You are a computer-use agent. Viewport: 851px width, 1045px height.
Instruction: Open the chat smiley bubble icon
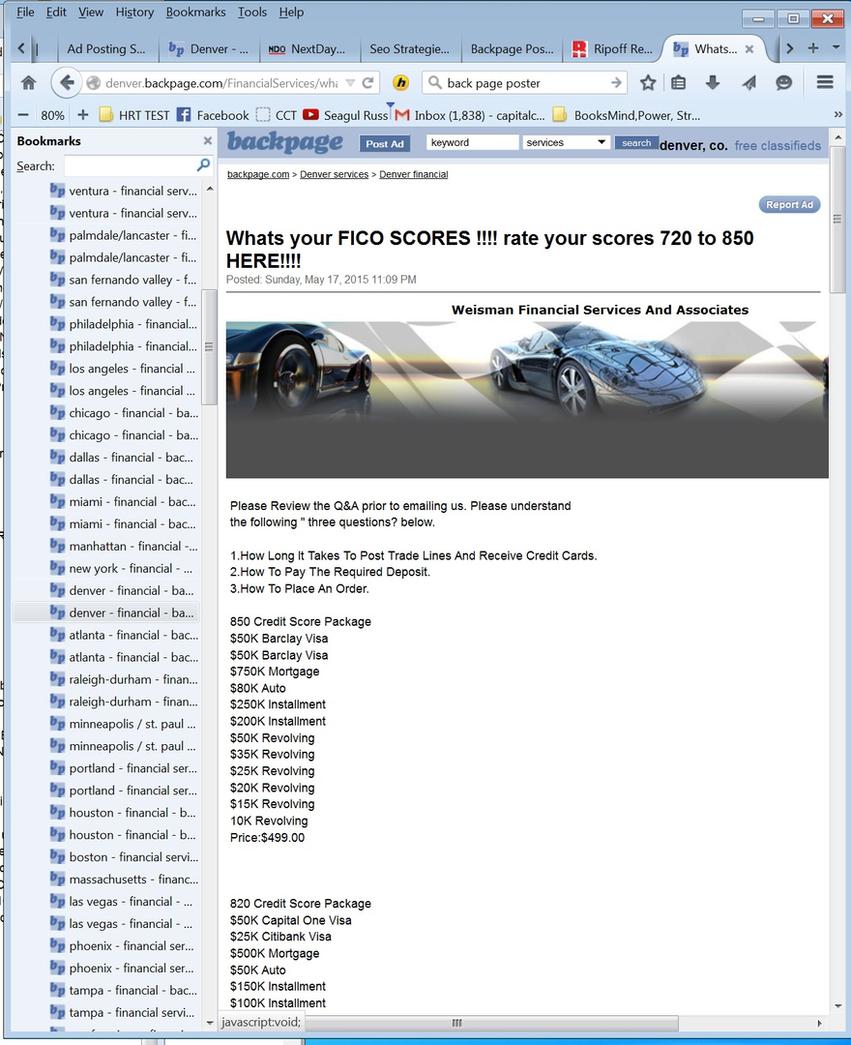pyautogui.click(x=784, y=83)
